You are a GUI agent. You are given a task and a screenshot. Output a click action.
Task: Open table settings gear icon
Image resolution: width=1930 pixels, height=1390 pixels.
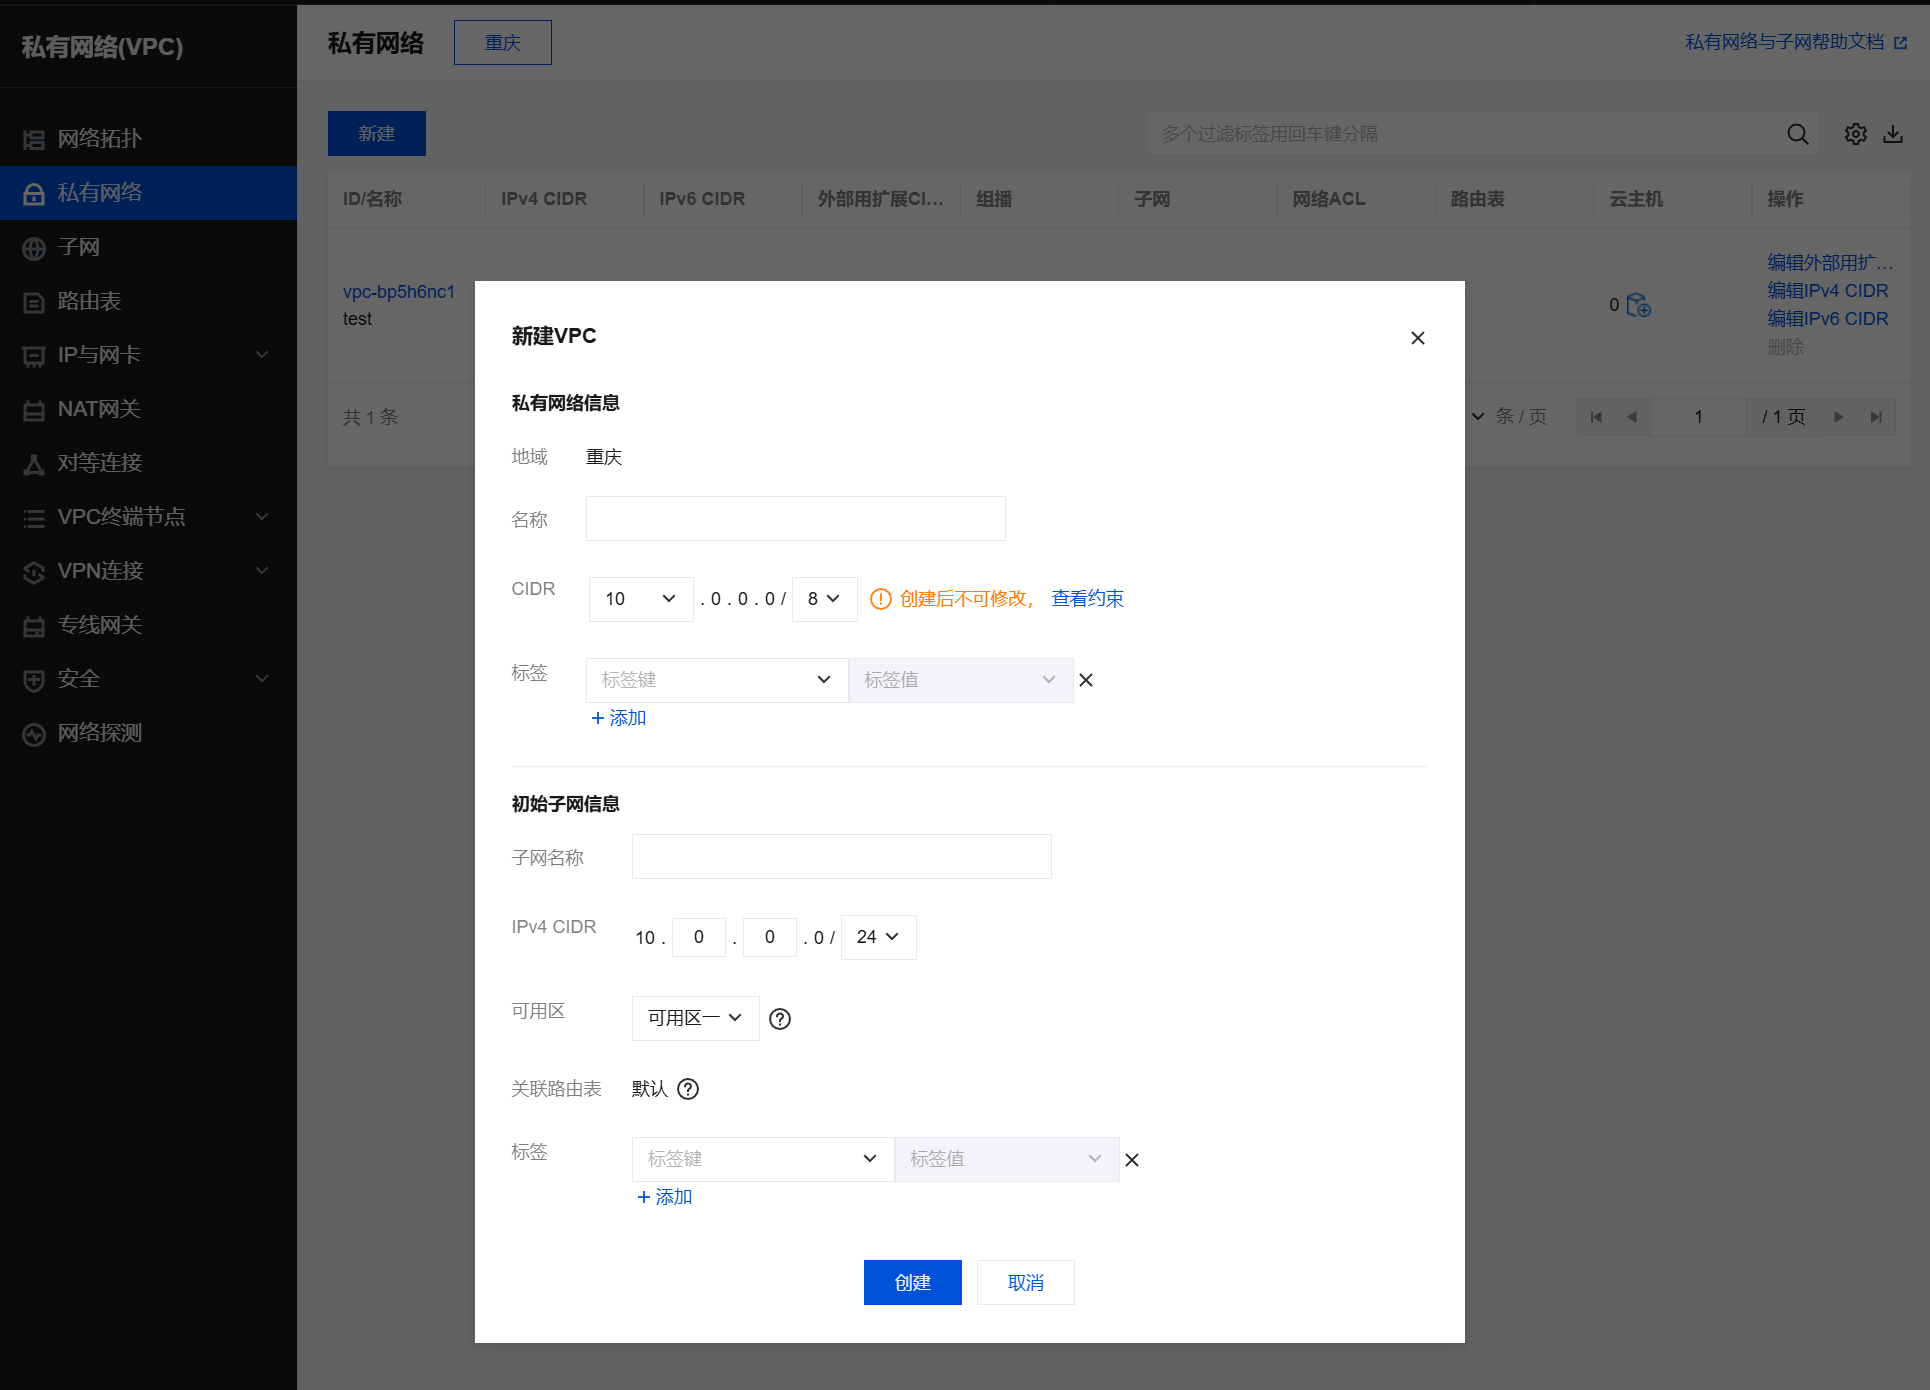pos(1855,134)
